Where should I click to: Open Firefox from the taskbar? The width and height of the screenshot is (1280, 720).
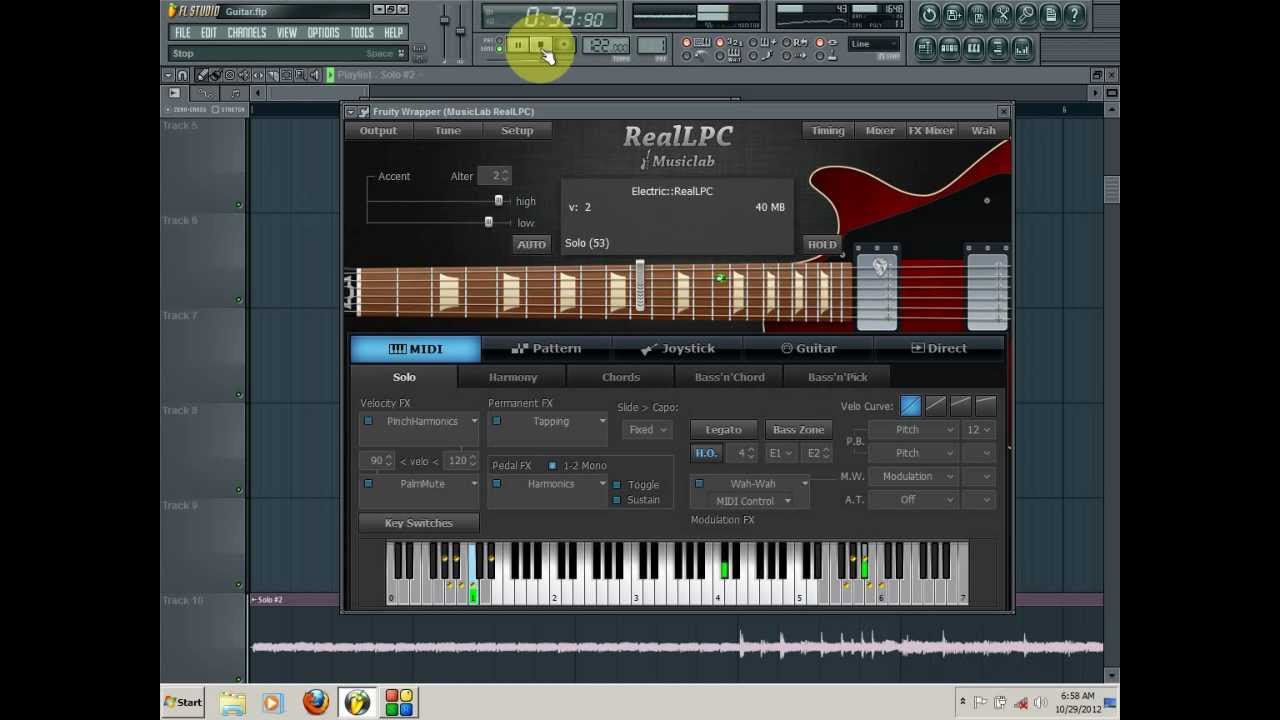pos(316,702)
